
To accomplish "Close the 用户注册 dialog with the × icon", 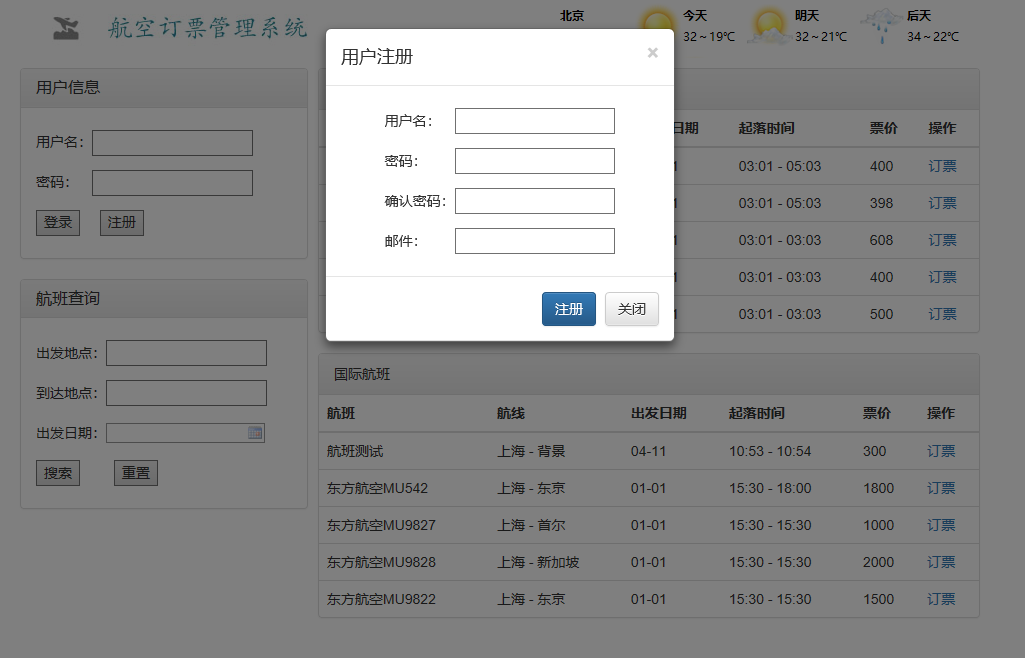I will point(652,53).
